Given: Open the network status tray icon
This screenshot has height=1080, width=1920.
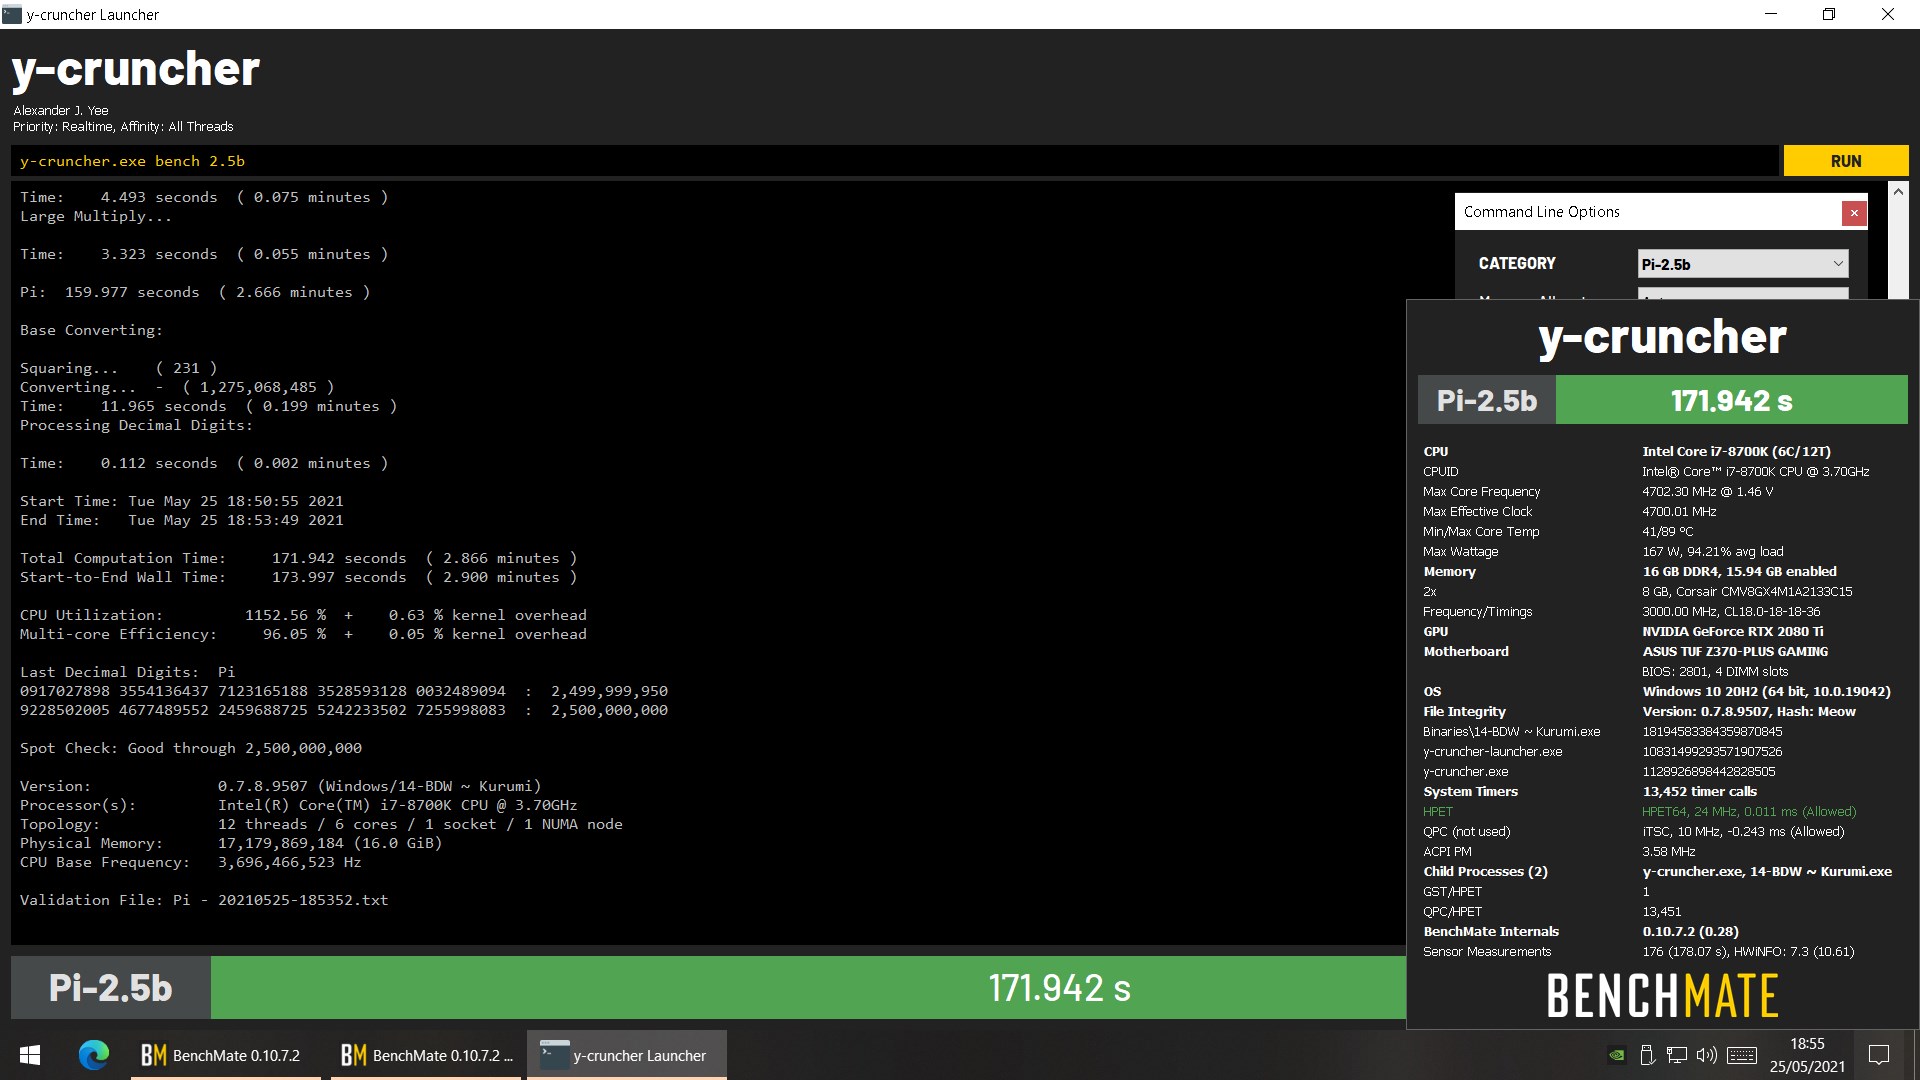Looking at the screenshot, I should (x=1677, y=1055).
